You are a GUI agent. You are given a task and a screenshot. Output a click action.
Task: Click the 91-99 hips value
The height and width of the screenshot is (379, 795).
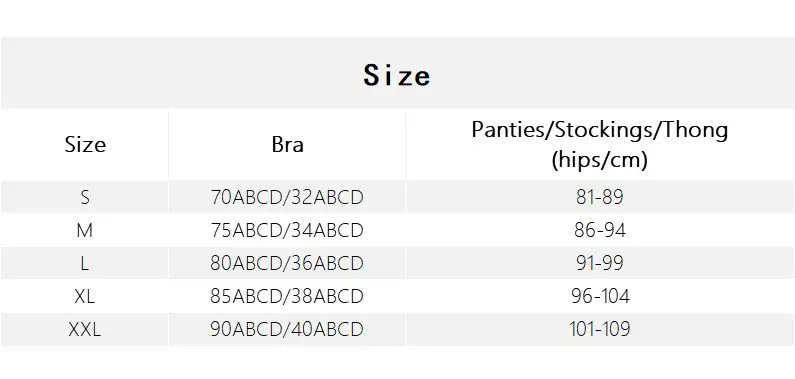pos(600,263)
